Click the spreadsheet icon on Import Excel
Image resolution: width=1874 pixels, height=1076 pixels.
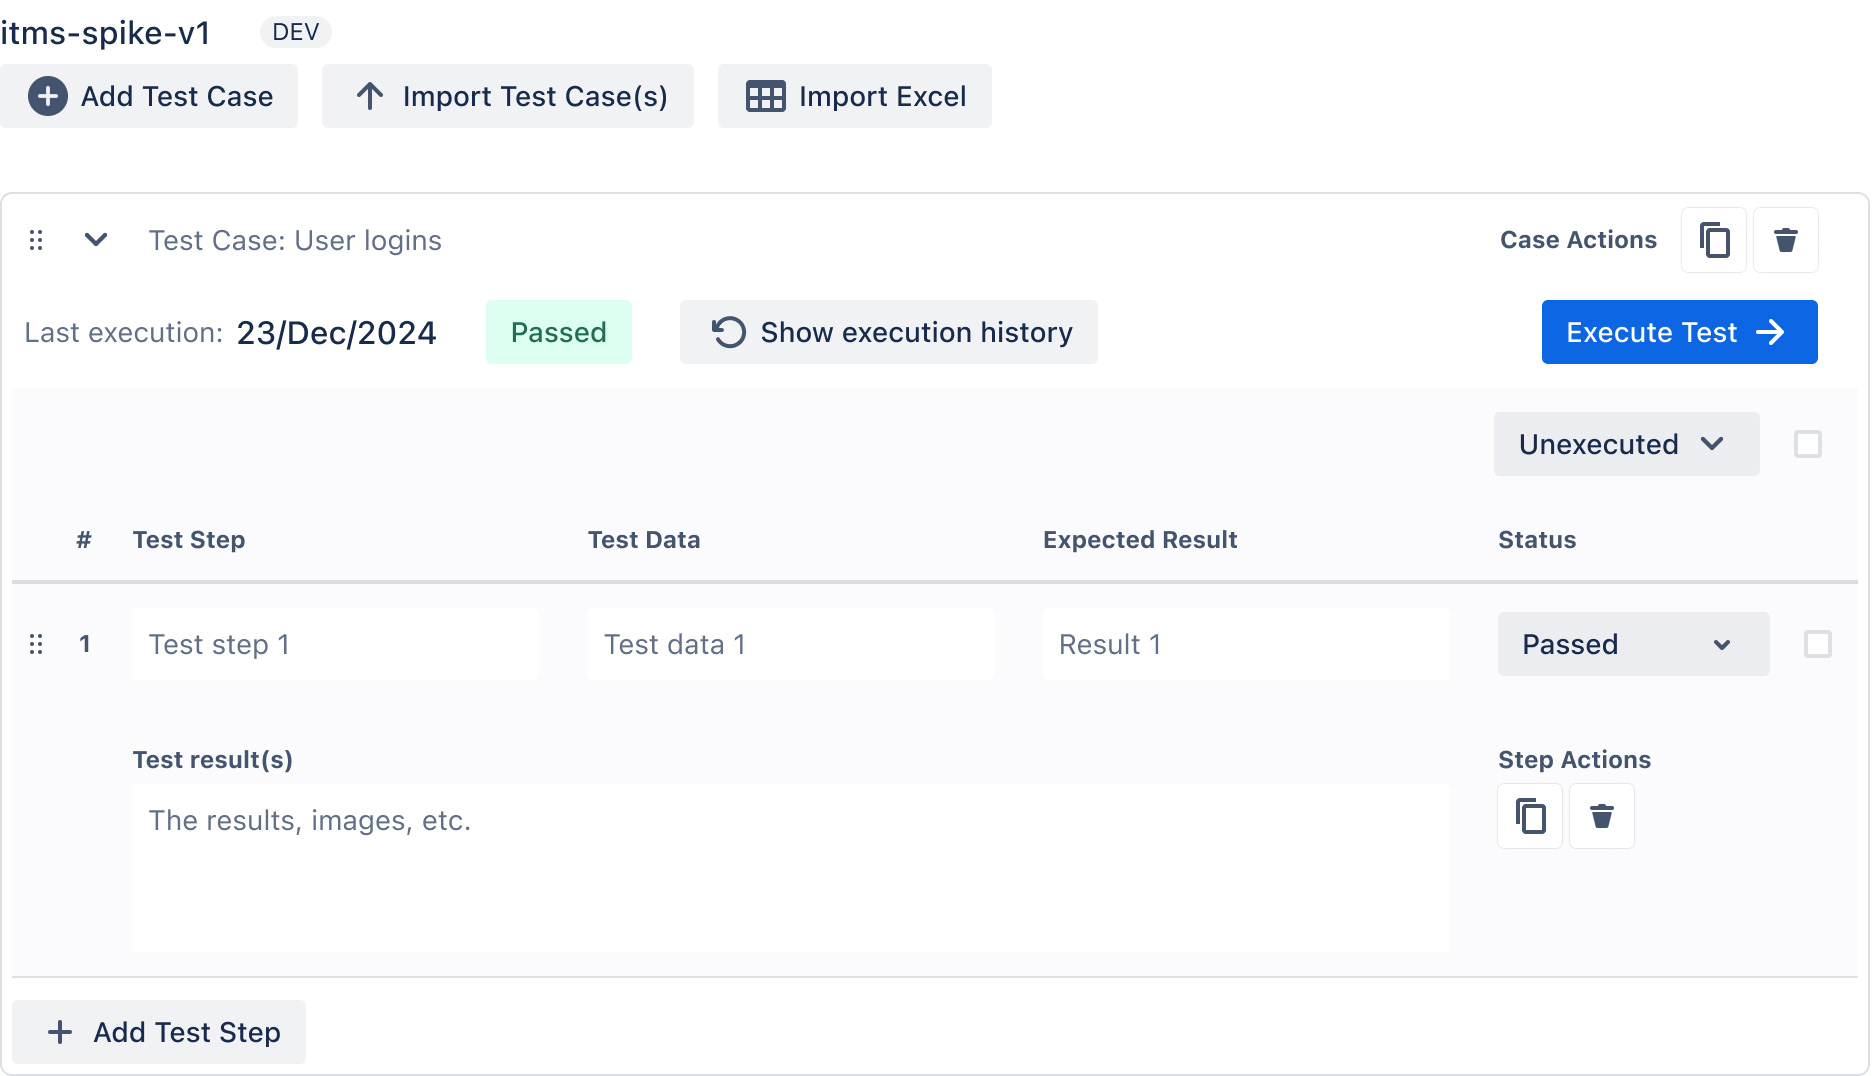[x=765, y=96]
